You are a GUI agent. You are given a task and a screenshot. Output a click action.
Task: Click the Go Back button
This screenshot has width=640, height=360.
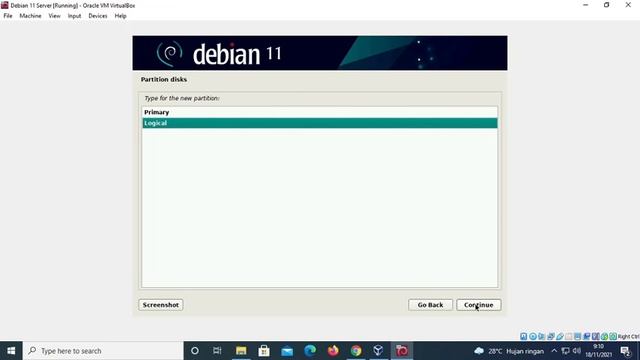430,305
